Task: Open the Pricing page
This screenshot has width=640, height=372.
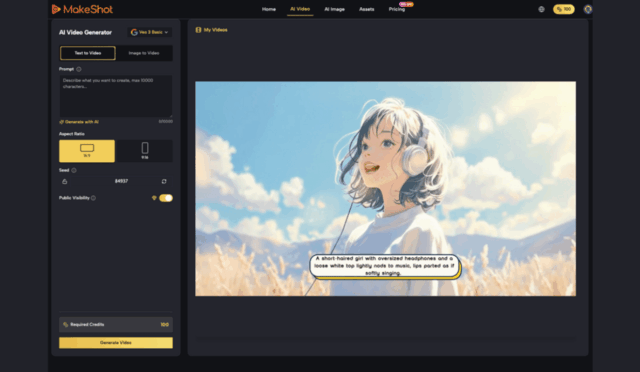Action: [x=397, y=9]
